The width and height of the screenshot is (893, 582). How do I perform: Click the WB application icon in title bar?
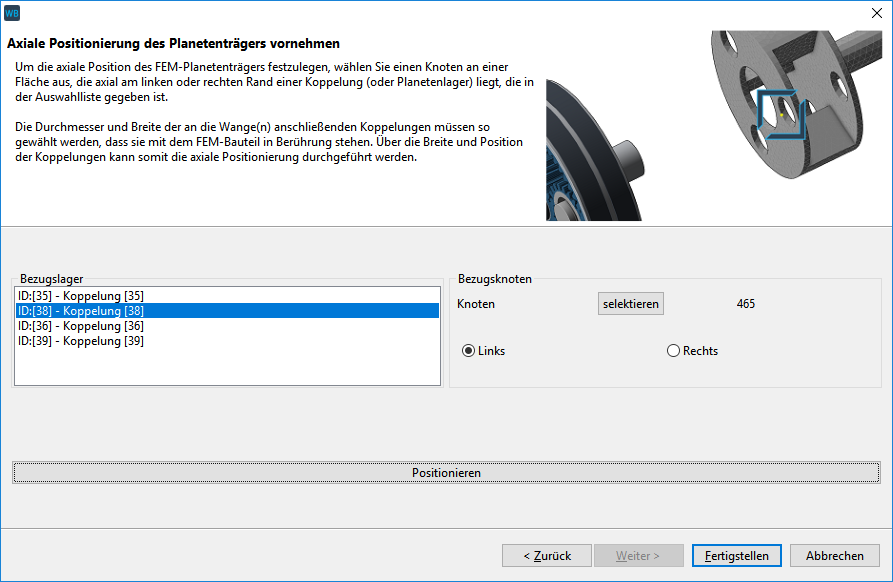click(x=12, y=13)
